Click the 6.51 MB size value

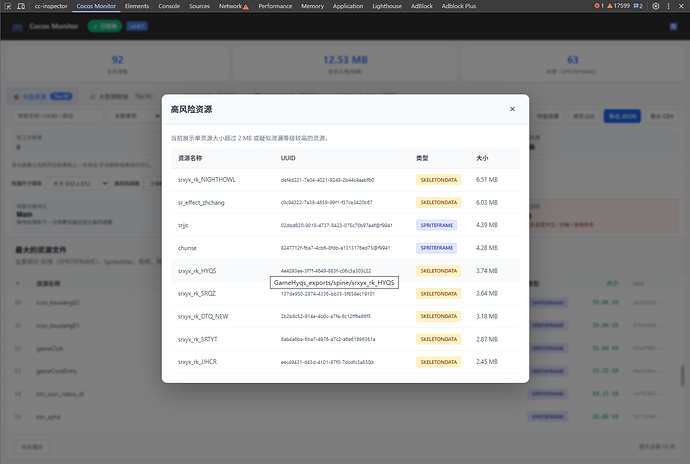(487, 180)
